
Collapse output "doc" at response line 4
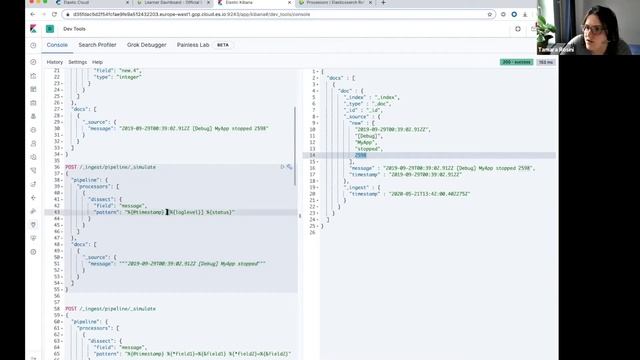pyautogui.click(x=317, y=91)
